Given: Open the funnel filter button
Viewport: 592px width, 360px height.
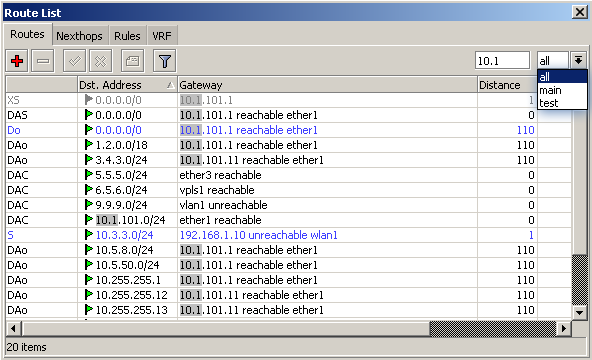Looking at the screenshot, I should coord(165,61).
